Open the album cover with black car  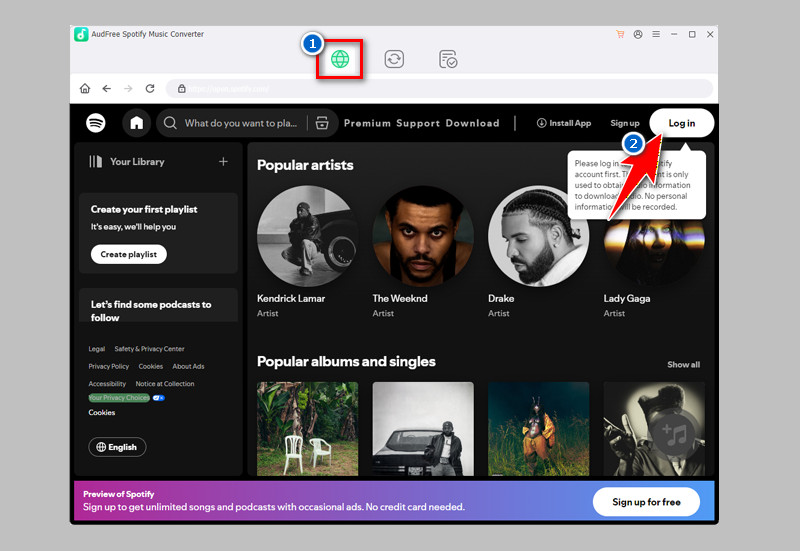[x=423, y=429]
